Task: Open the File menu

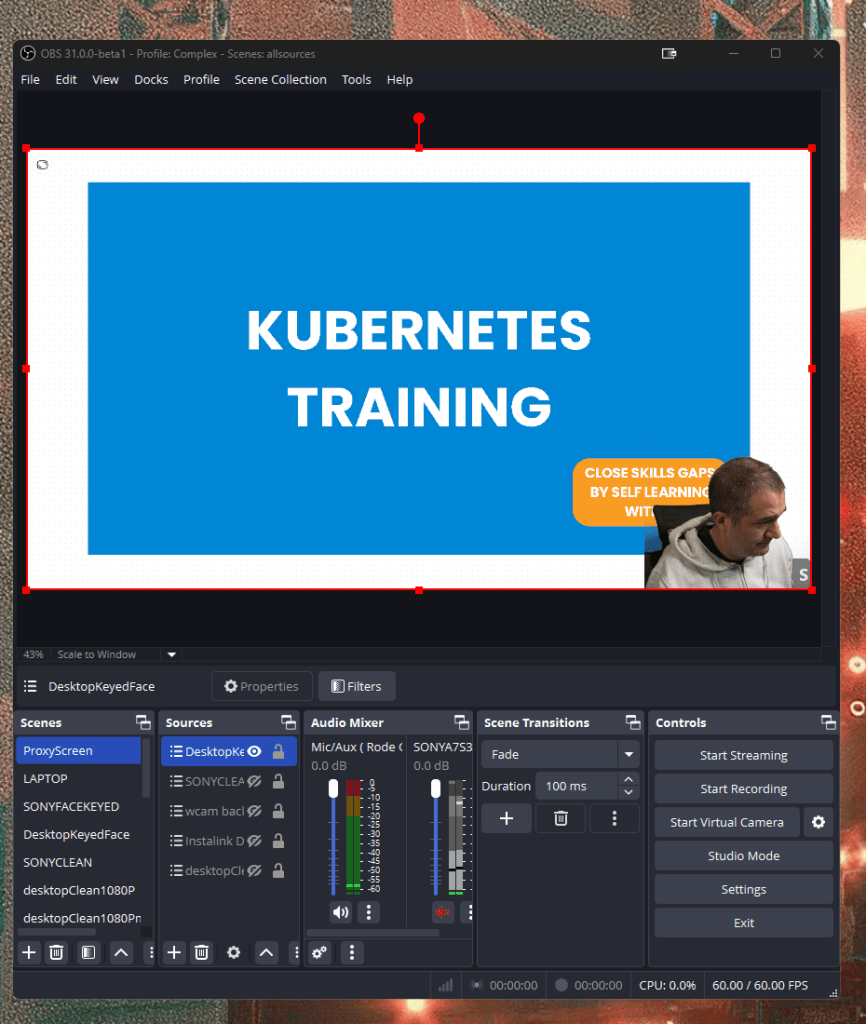Action: [x=30, y=80]
